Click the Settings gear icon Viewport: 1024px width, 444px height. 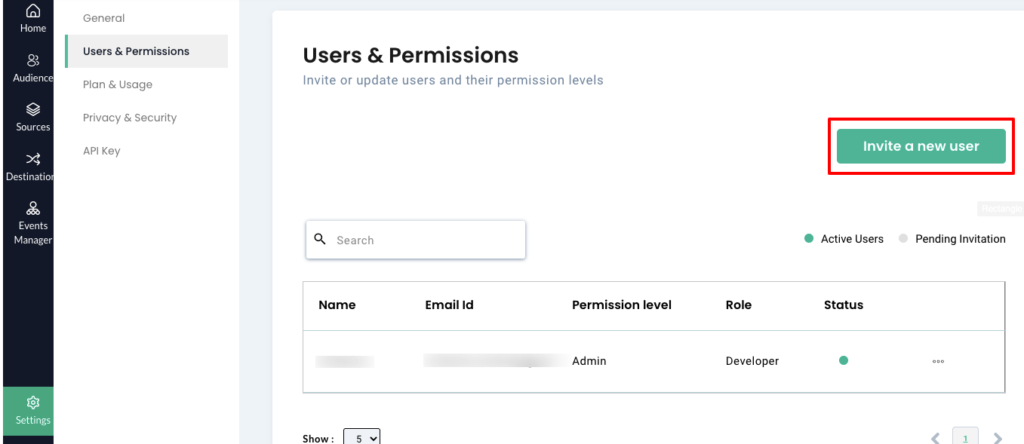coord(33,402)
